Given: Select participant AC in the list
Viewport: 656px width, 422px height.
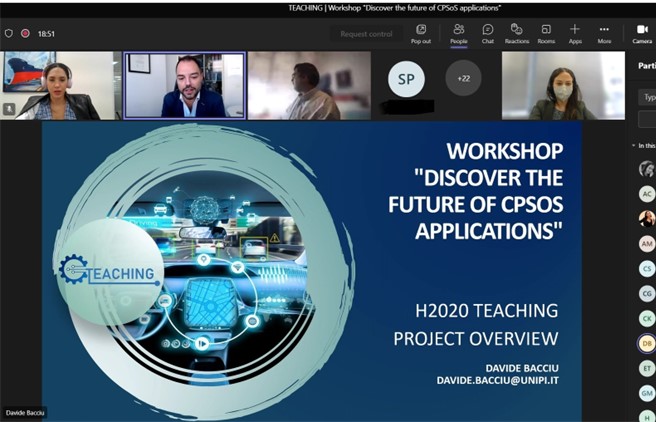Looking at the screenshot, I should [647, 193].
